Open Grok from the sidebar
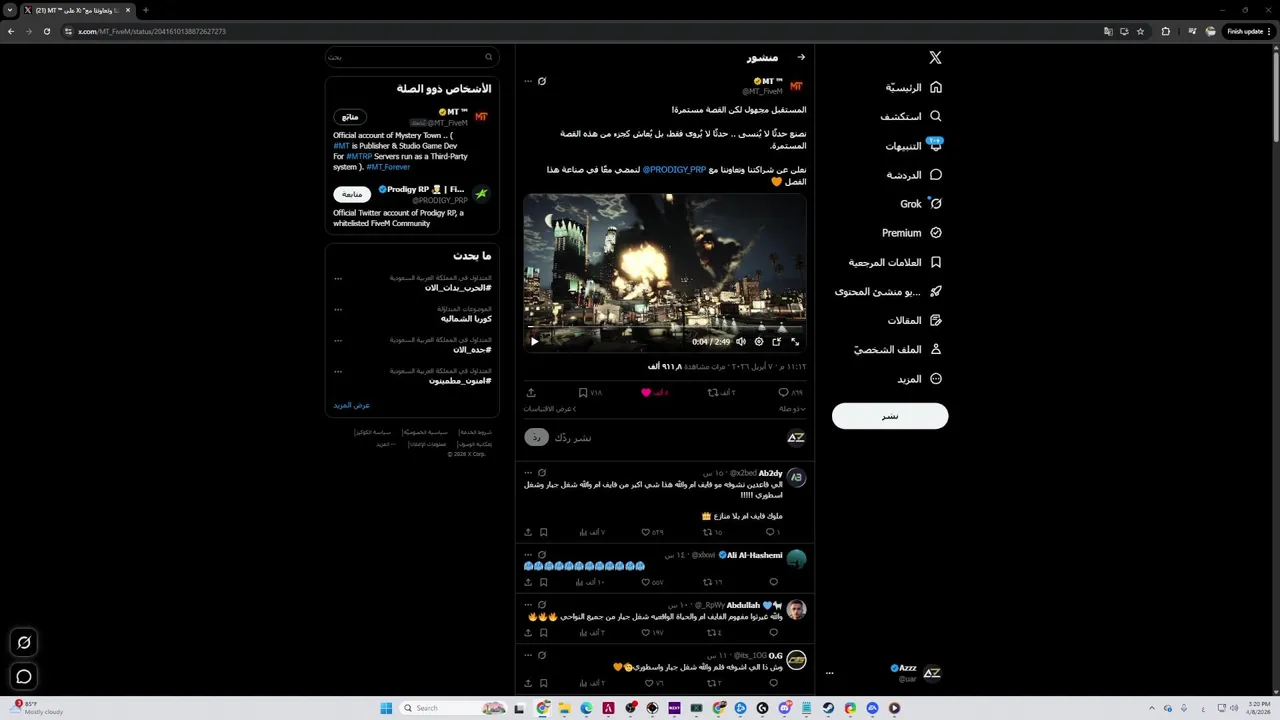 pos(921,204)
